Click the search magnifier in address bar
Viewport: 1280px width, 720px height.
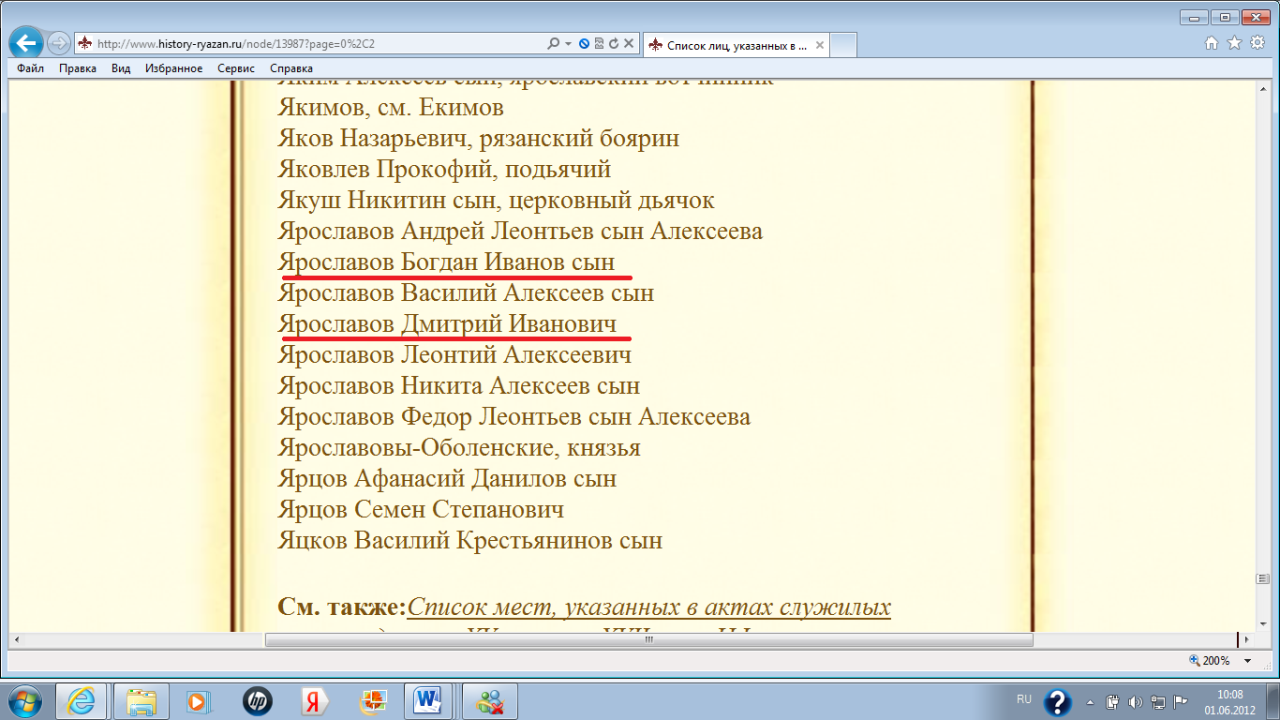click(553, 44)
